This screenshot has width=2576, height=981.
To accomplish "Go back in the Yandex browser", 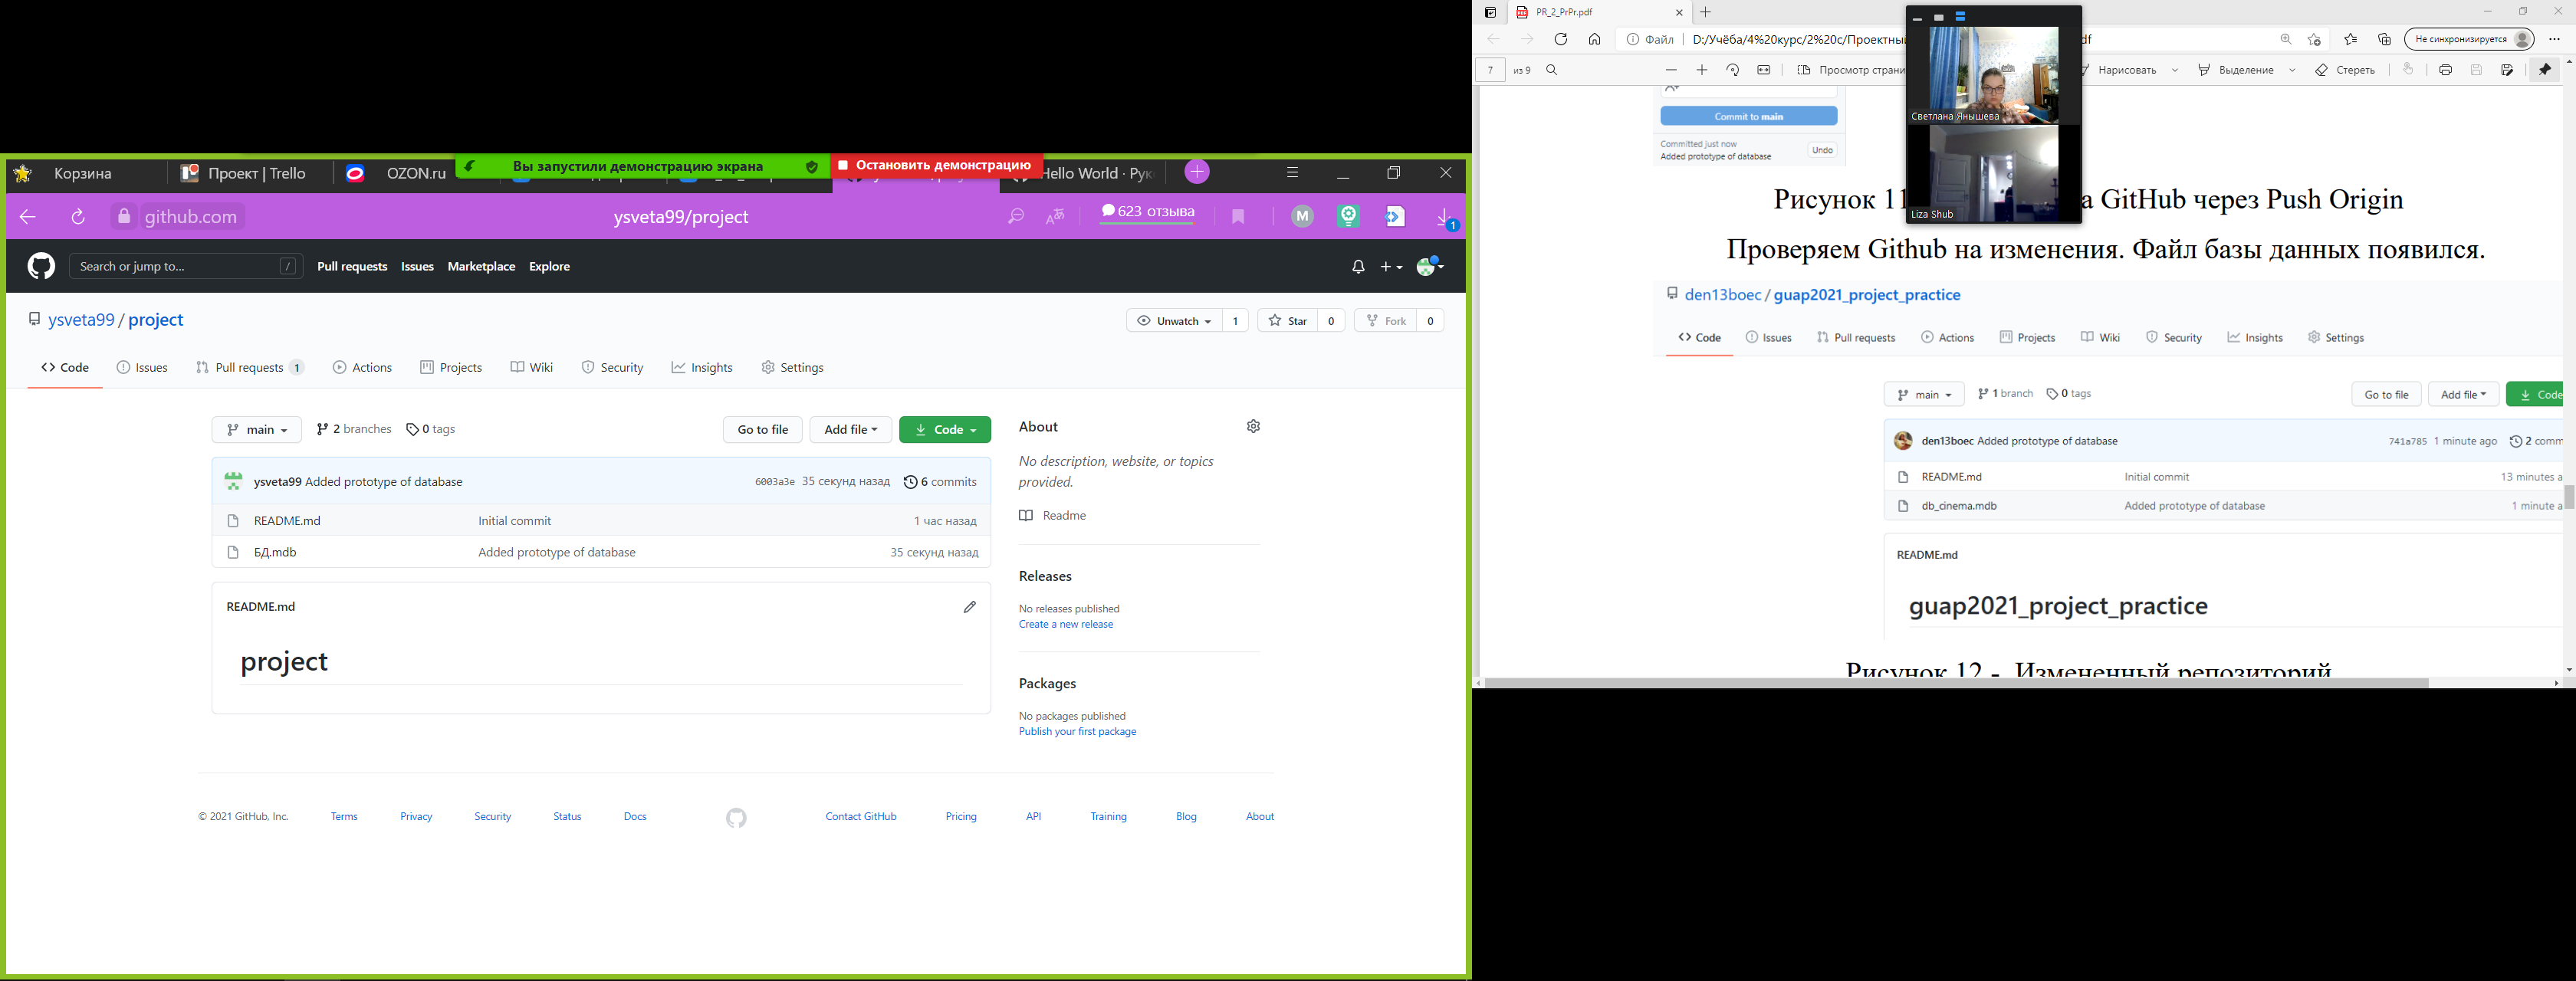I will pos(28,217).
